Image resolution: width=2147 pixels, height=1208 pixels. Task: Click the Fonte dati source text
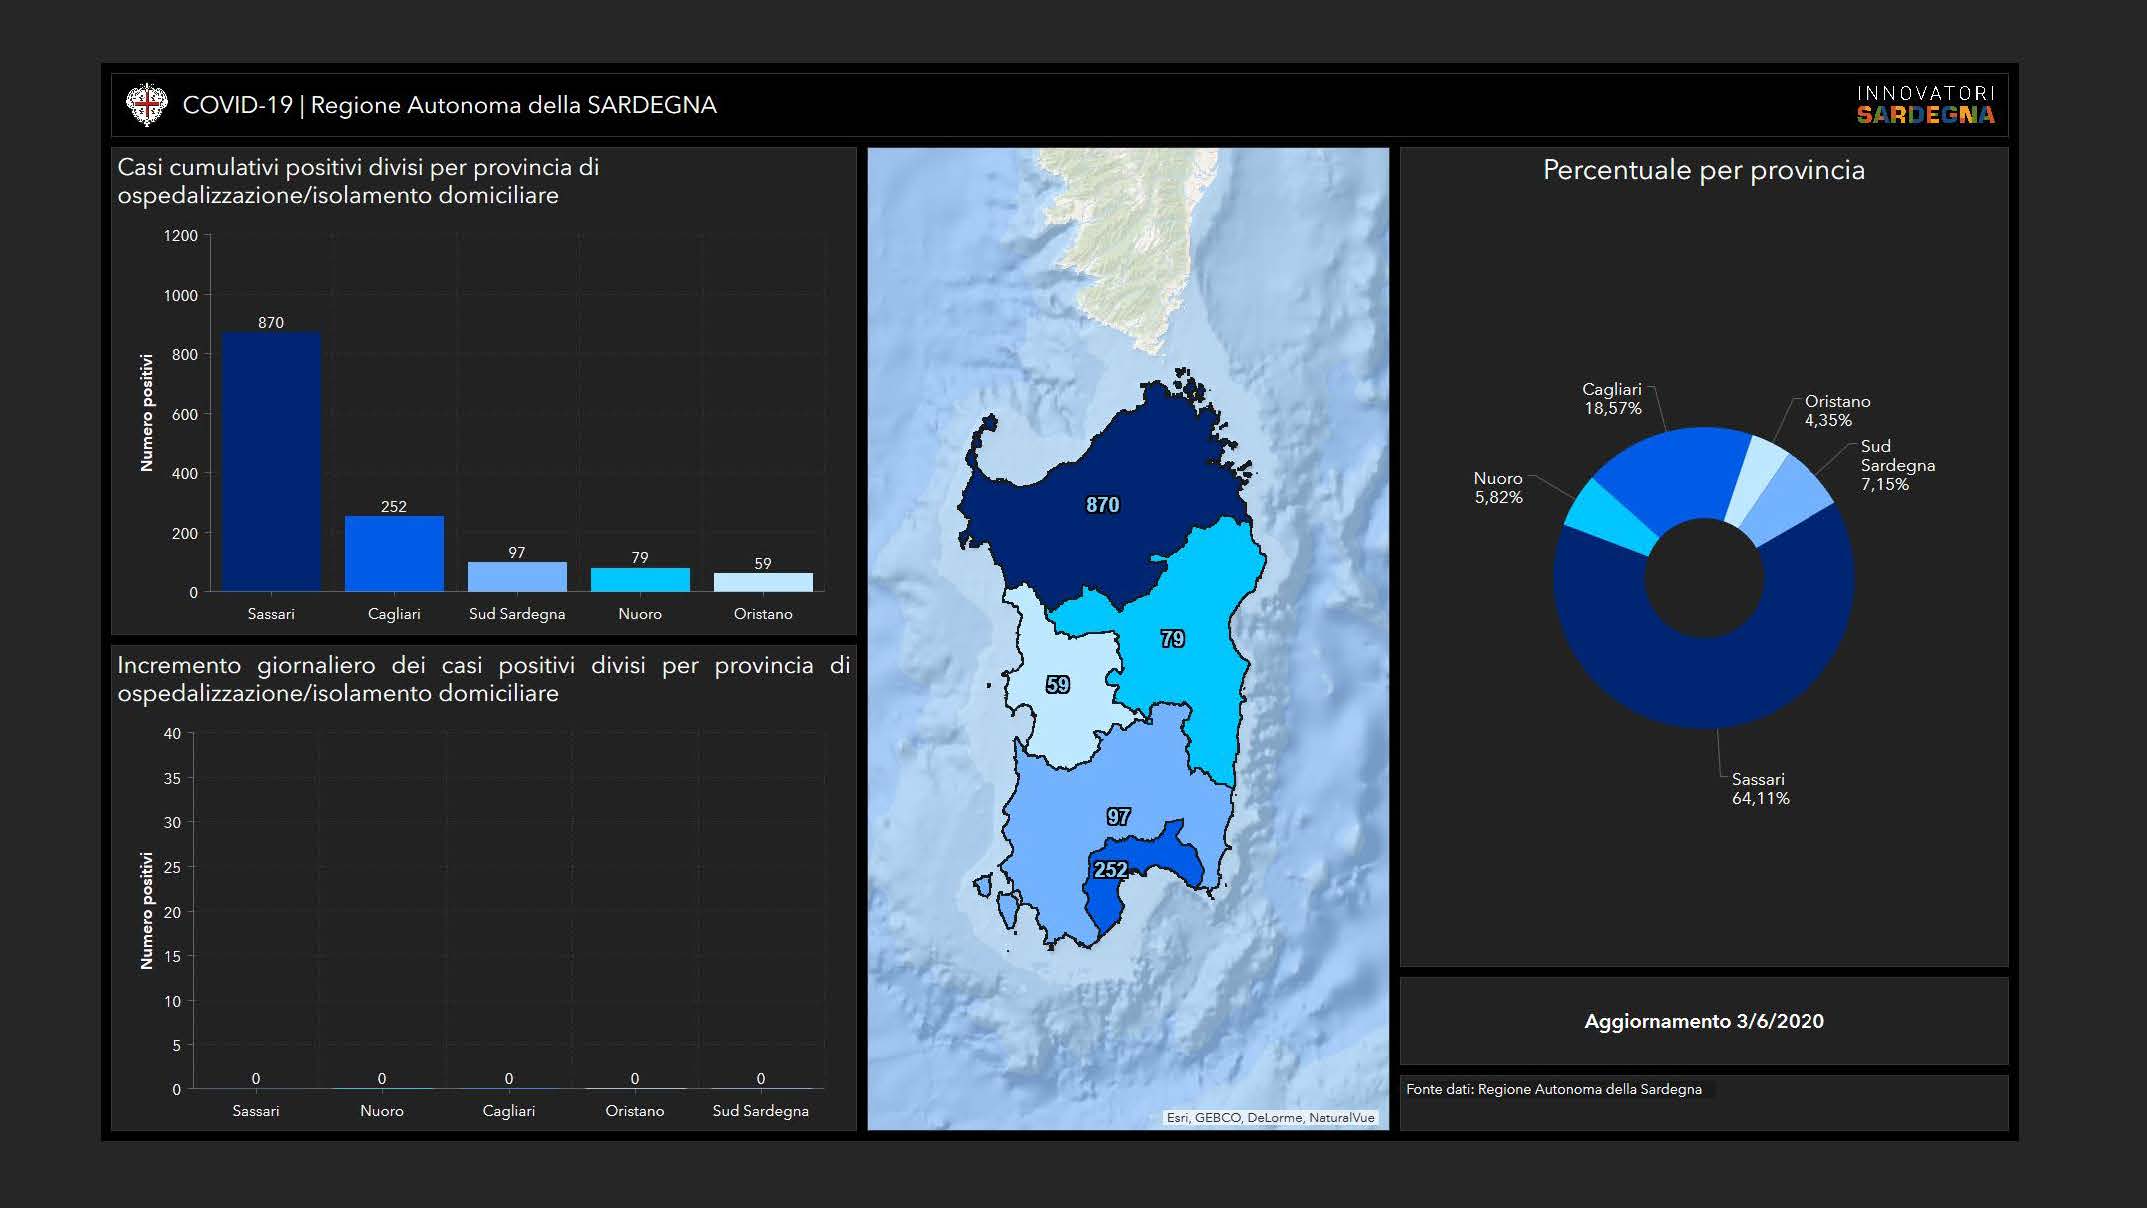(x=1553, y=1089)
